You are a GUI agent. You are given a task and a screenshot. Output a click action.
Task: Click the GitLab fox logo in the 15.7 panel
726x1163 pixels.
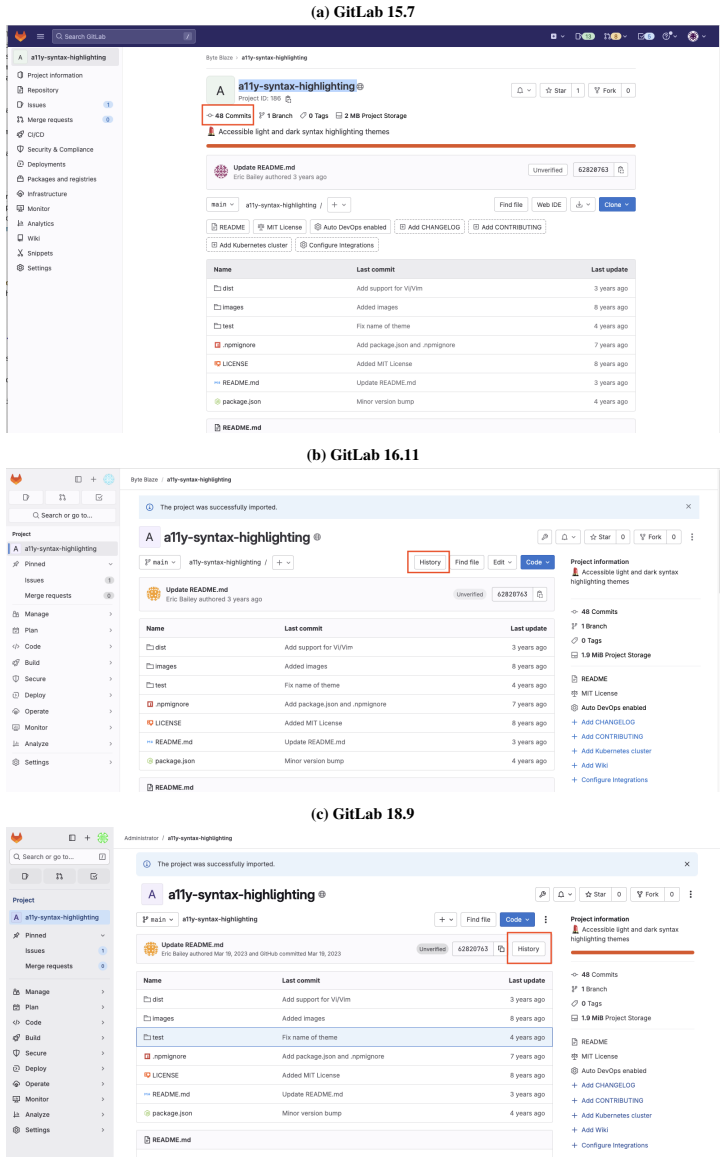tap(21, 36)
